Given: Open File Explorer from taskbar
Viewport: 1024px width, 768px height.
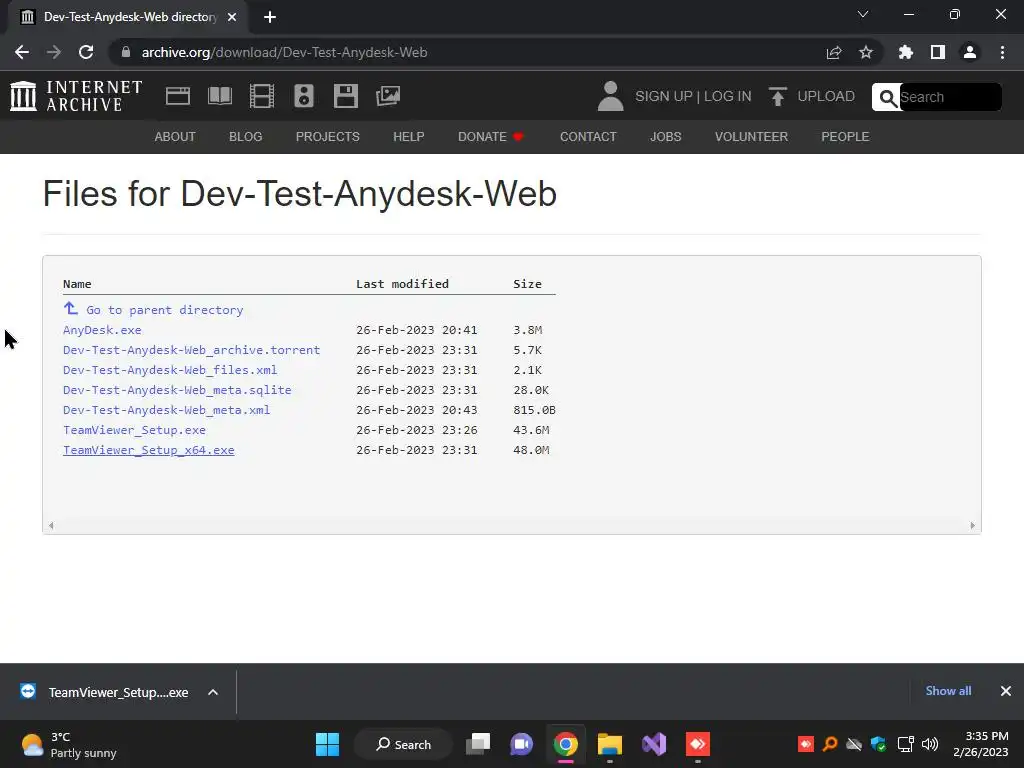Looking at the screenshot, I should click(609, 744).
